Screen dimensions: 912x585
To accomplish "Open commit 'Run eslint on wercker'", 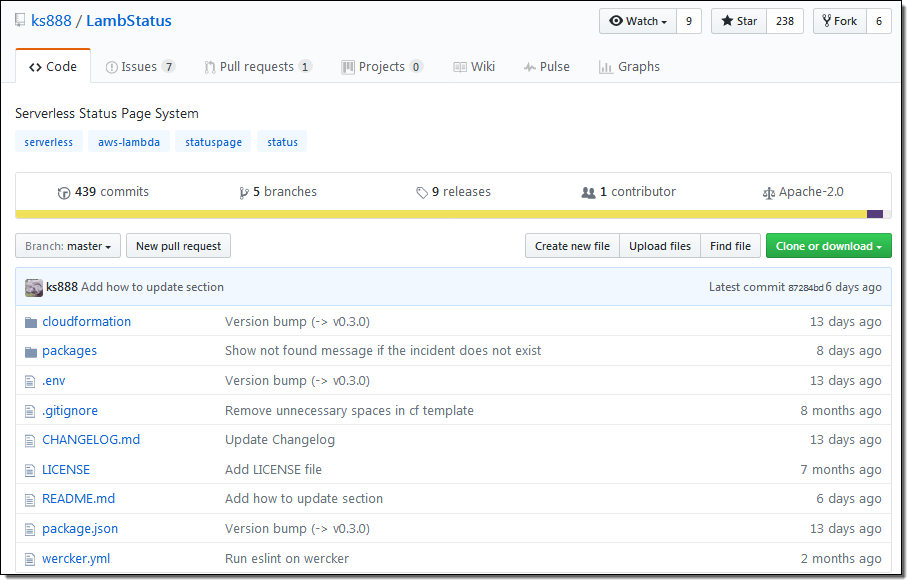I will (x=287, y=559).
